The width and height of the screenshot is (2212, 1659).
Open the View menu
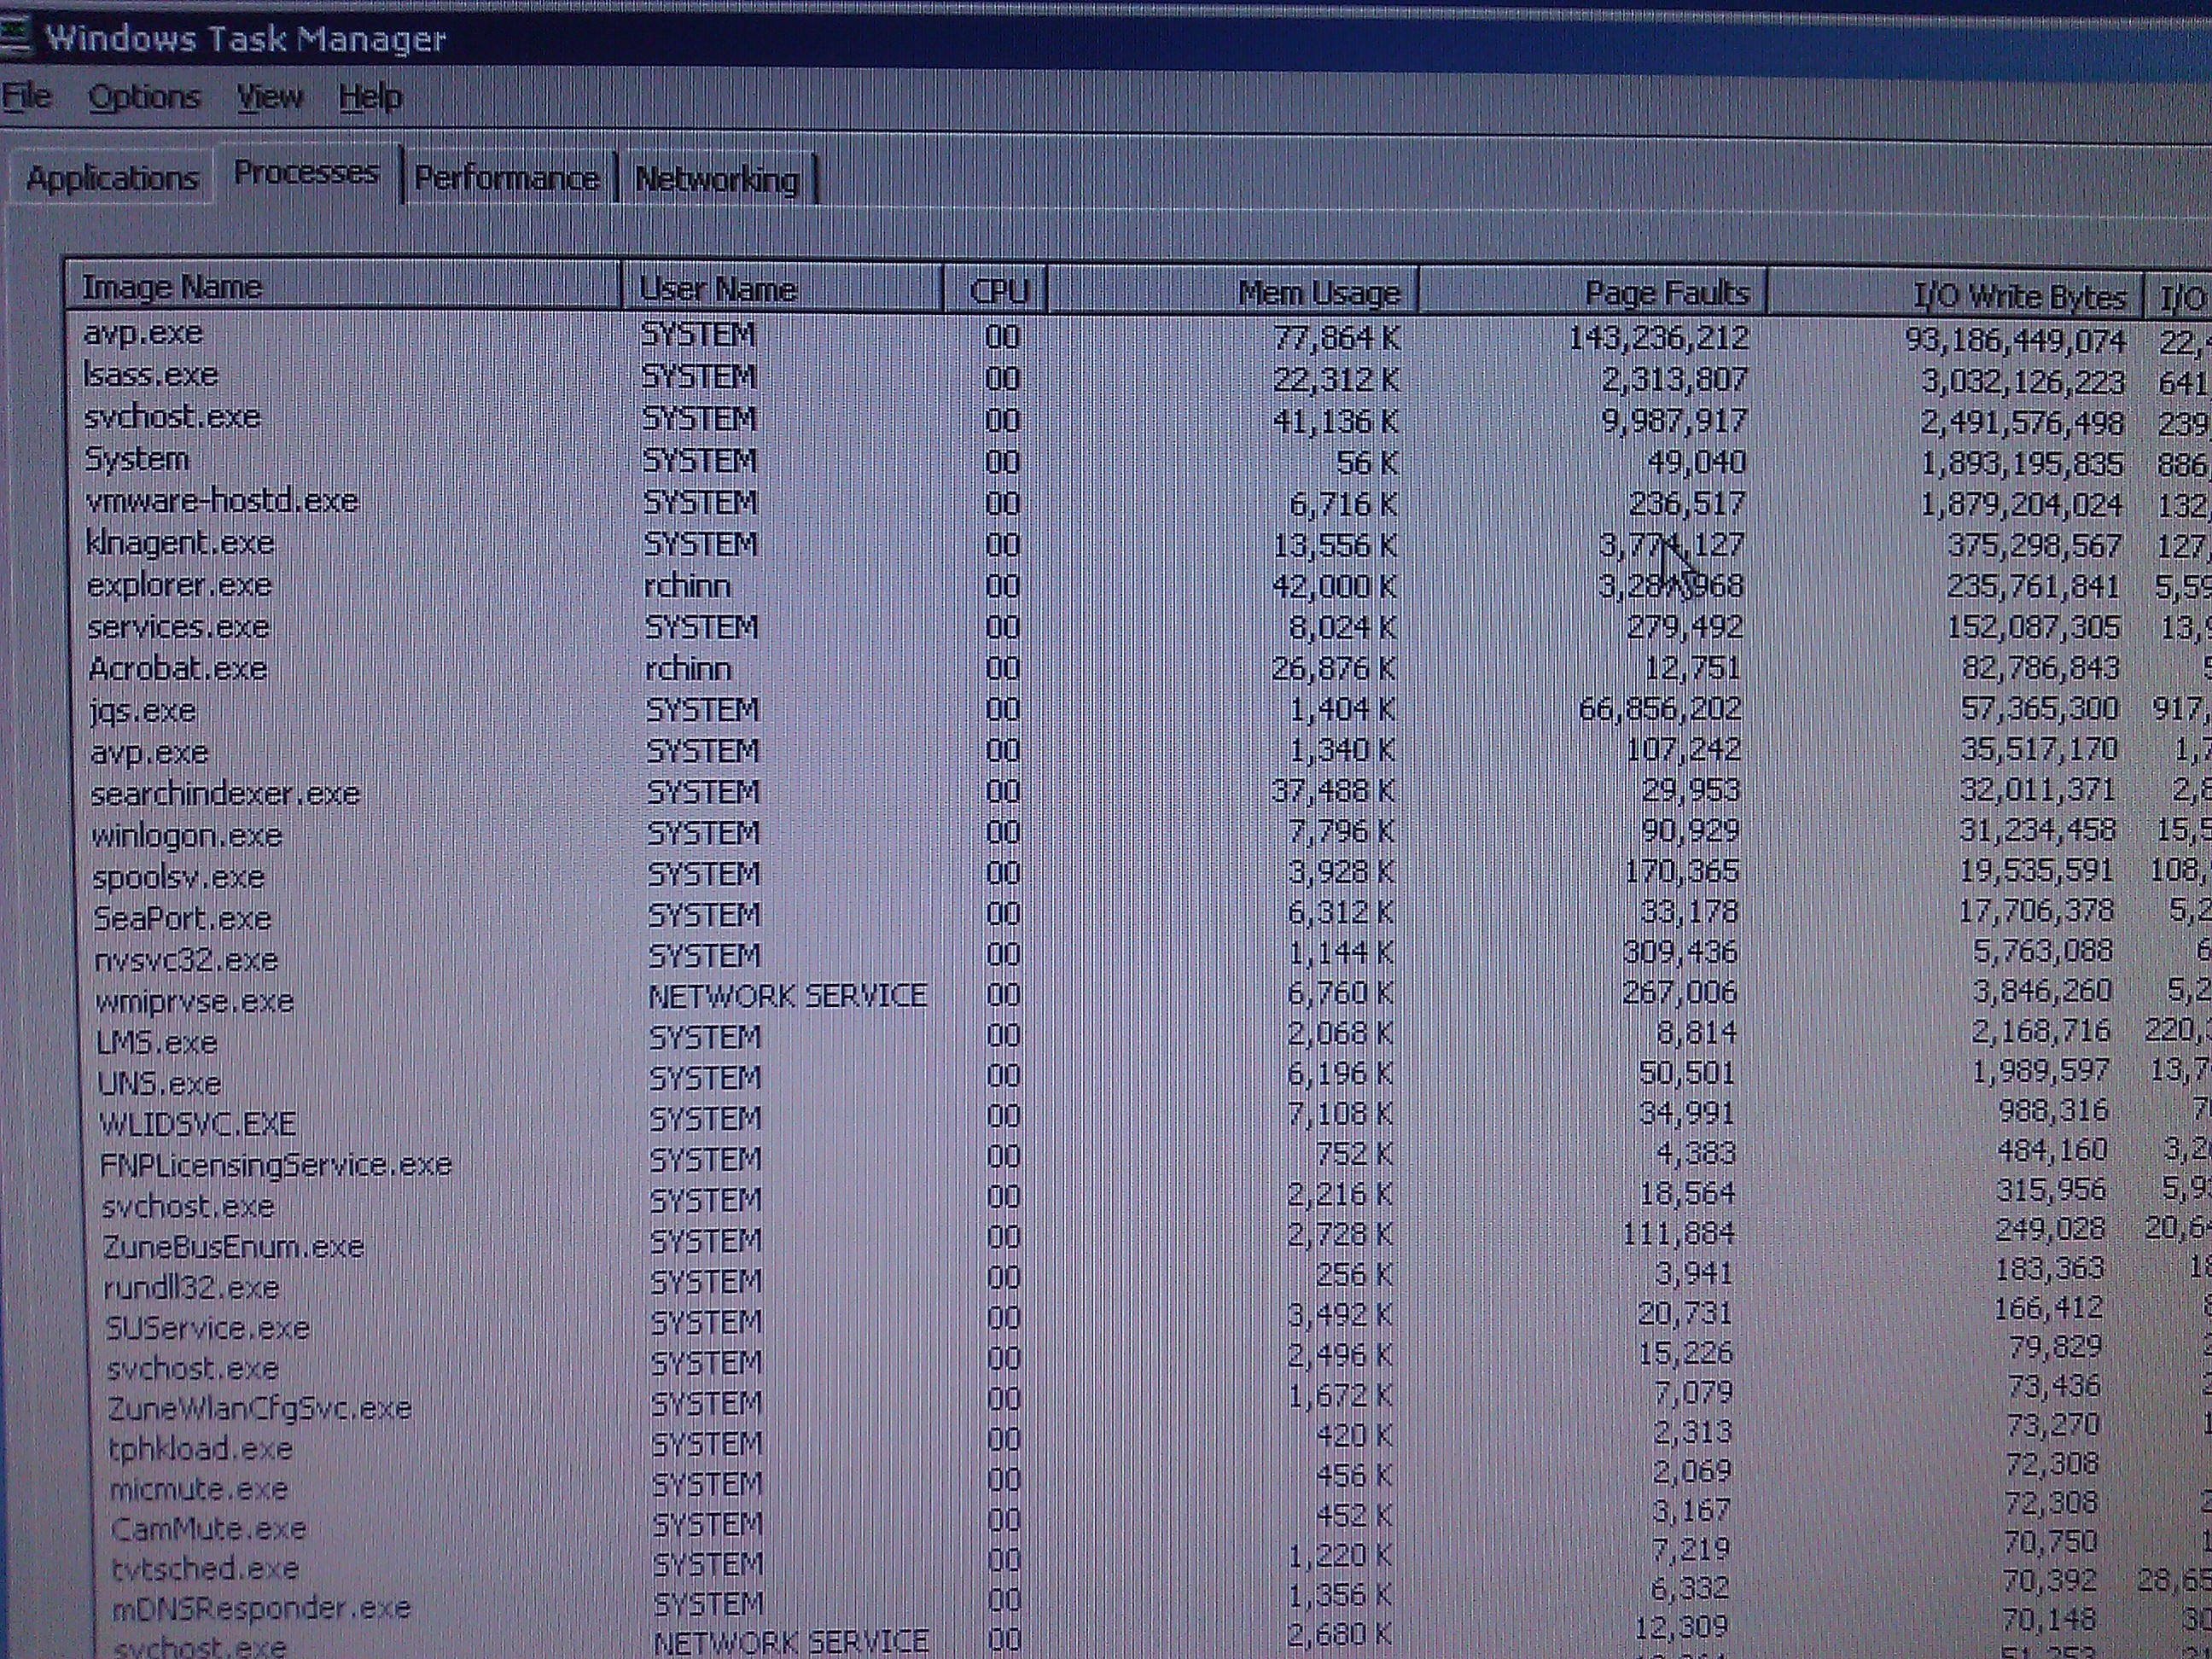[x=269, y=97]
